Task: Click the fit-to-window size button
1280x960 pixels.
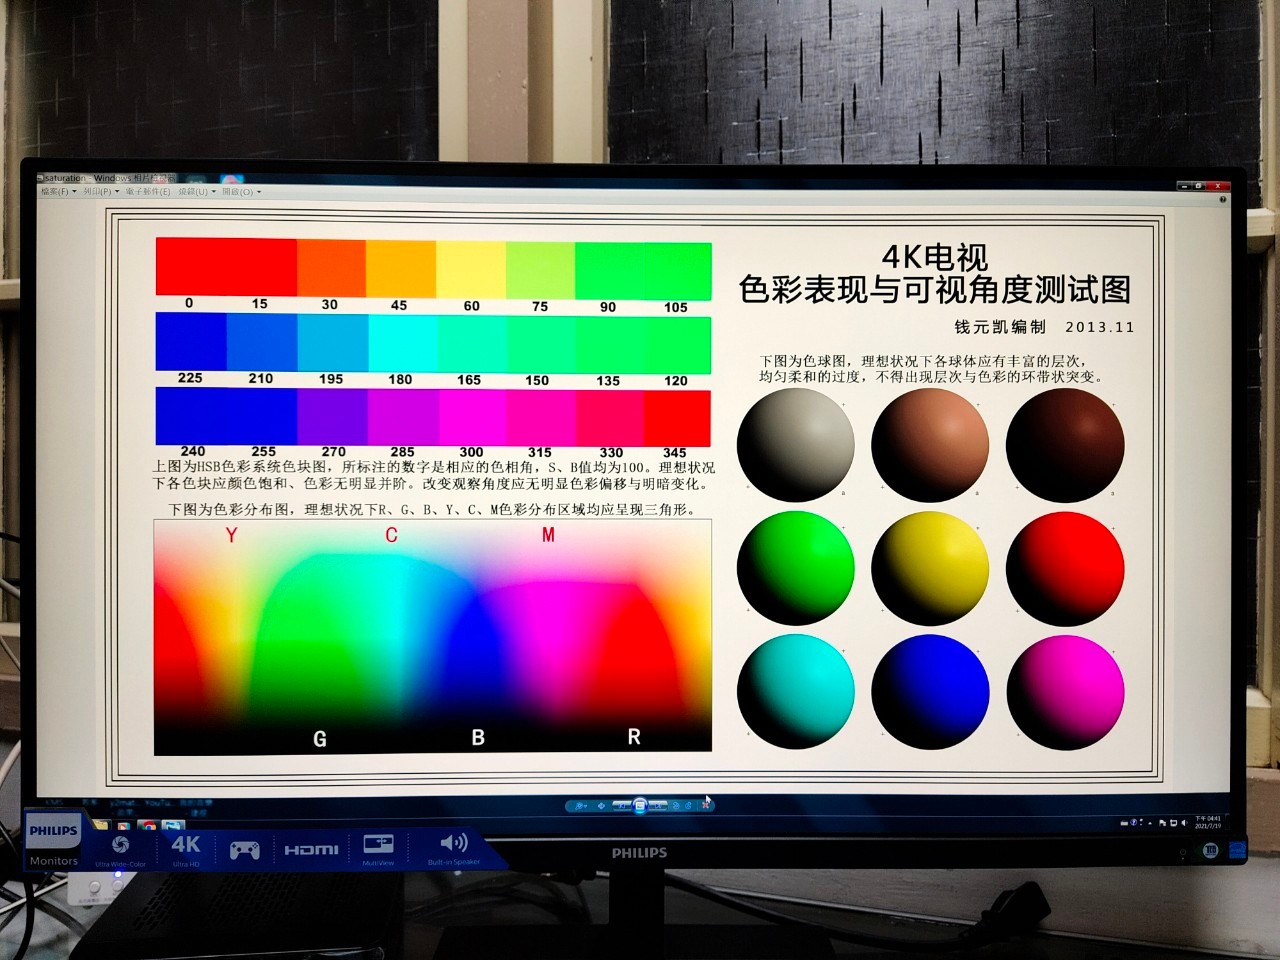Action: pos(601,806)
